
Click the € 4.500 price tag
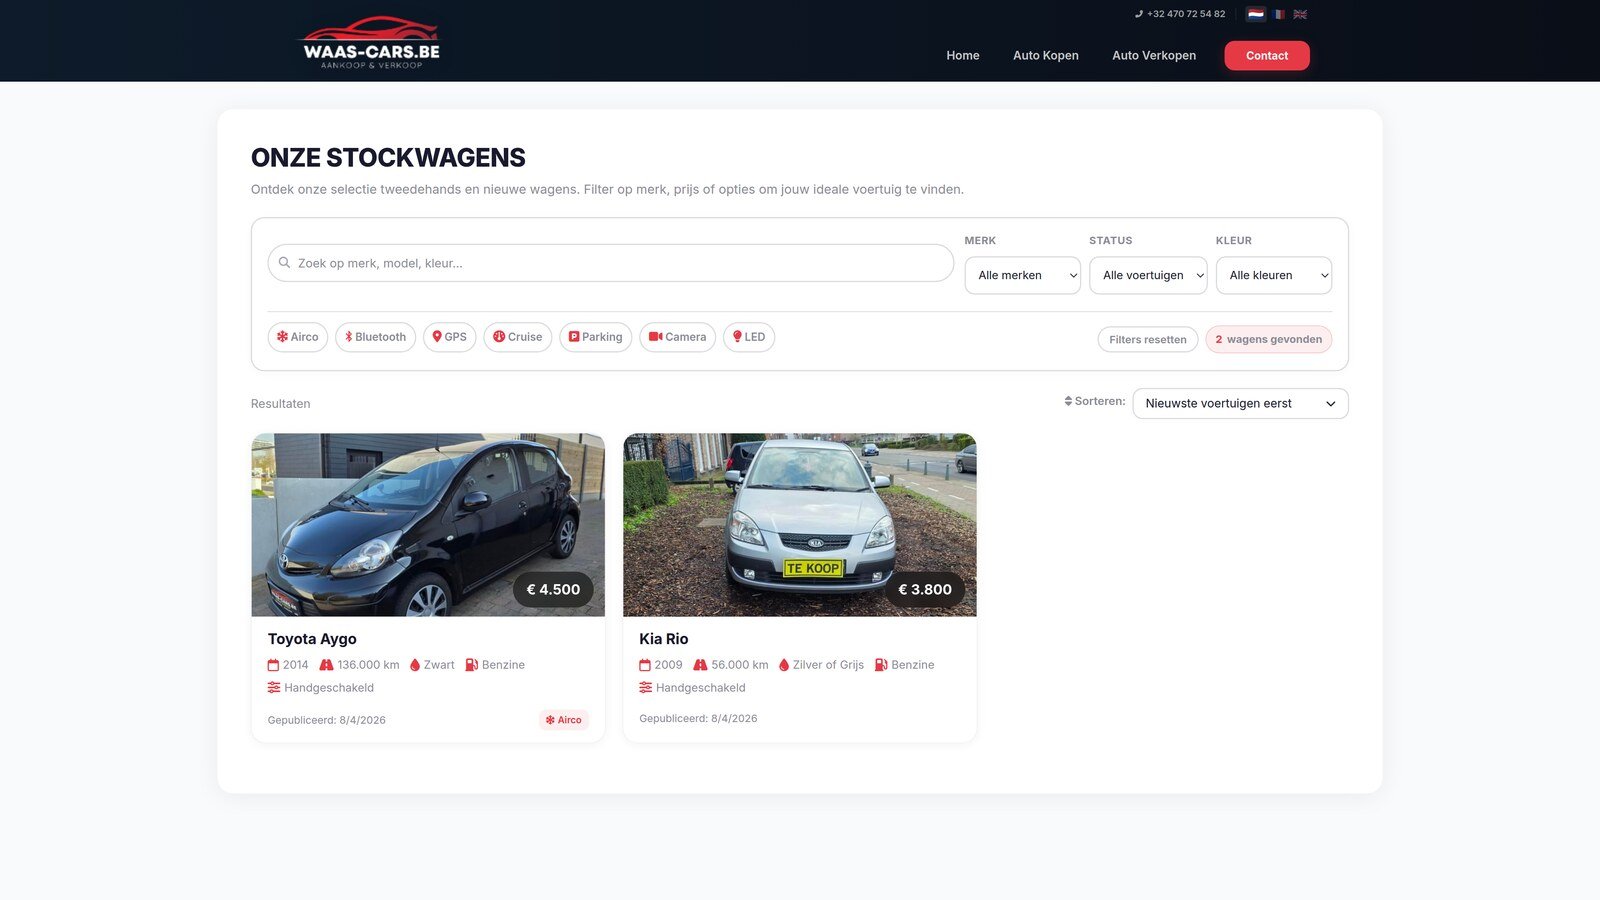(553, 590)
